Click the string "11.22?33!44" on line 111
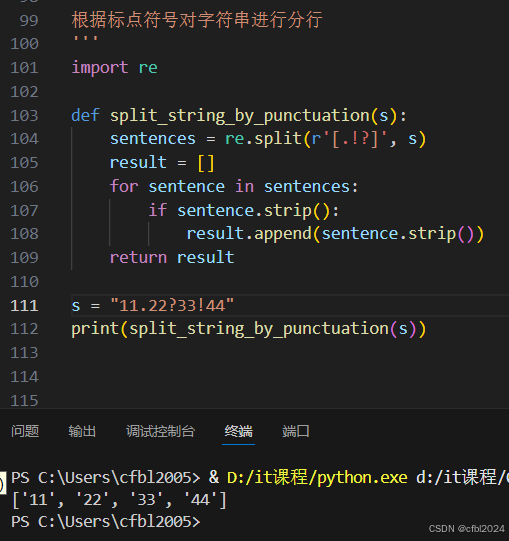509x541 pixels. (x=172, y=306)
